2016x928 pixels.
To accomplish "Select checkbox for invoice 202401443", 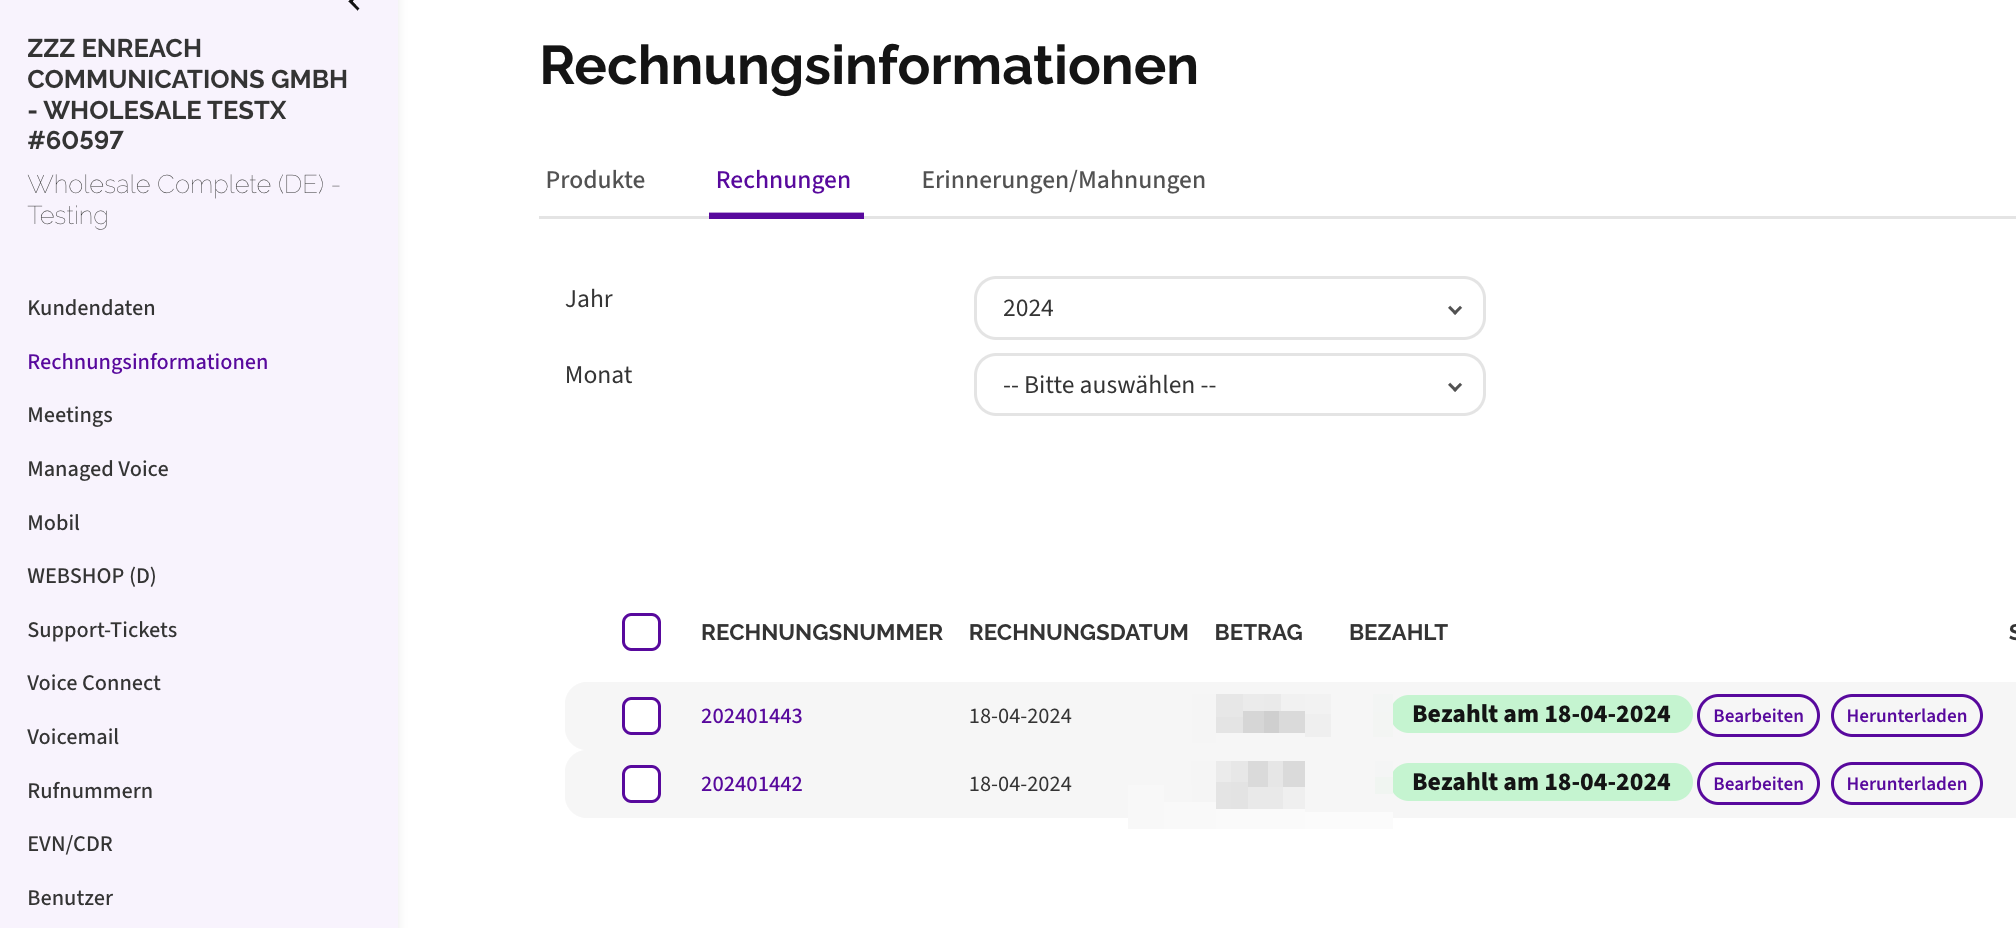I will (641, 715).
